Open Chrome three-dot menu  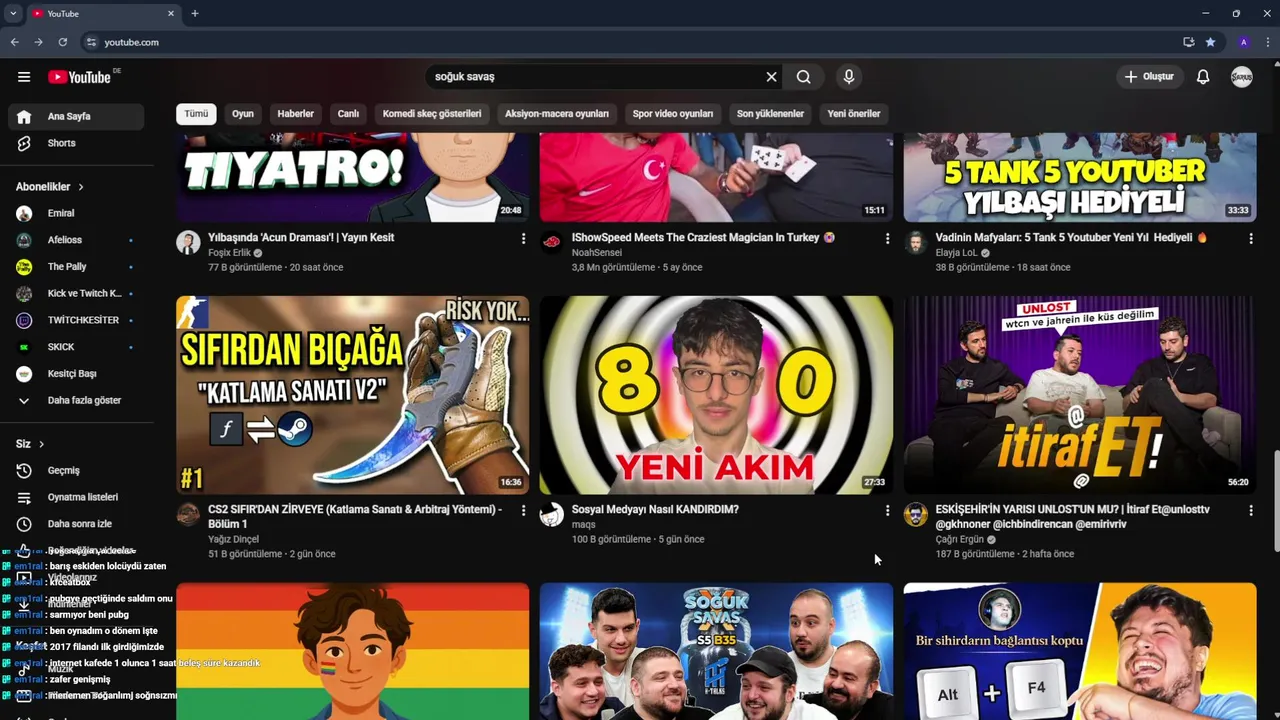pyautogui.click(x=1268, y=42)
